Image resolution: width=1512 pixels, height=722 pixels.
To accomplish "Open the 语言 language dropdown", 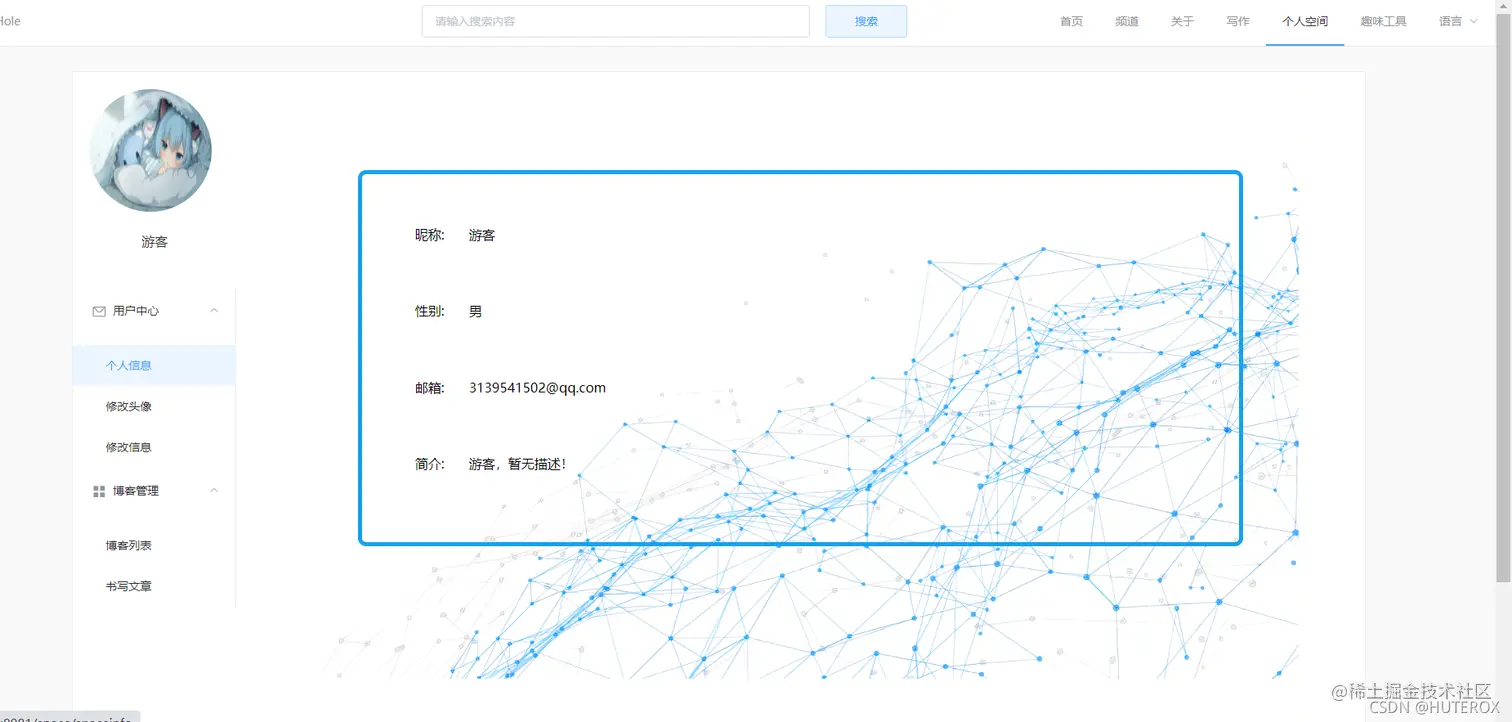I will click(x=1458, y=20).
